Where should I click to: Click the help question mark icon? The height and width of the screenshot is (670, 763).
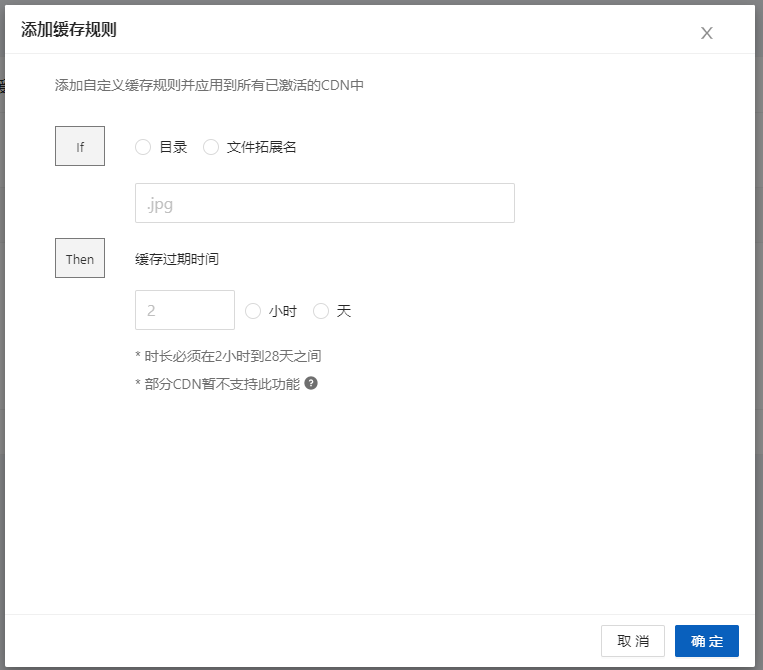311,383
